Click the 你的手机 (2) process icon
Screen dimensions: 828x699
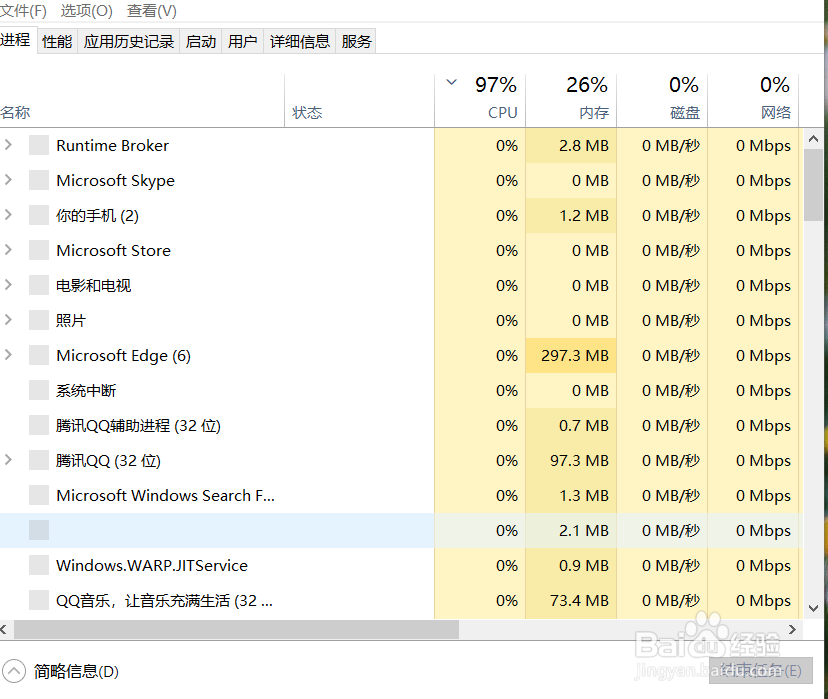(x=39, y=215)
